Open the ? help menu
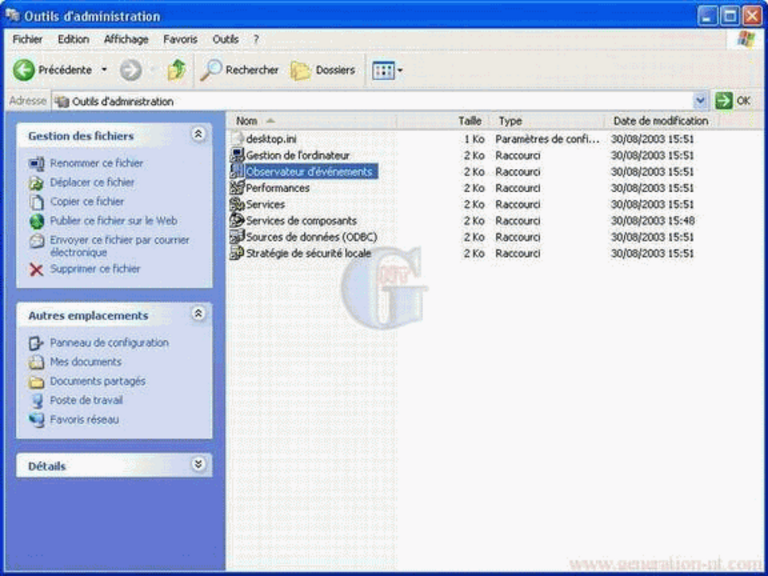768x576 pixels. click(x=256, y=39)
